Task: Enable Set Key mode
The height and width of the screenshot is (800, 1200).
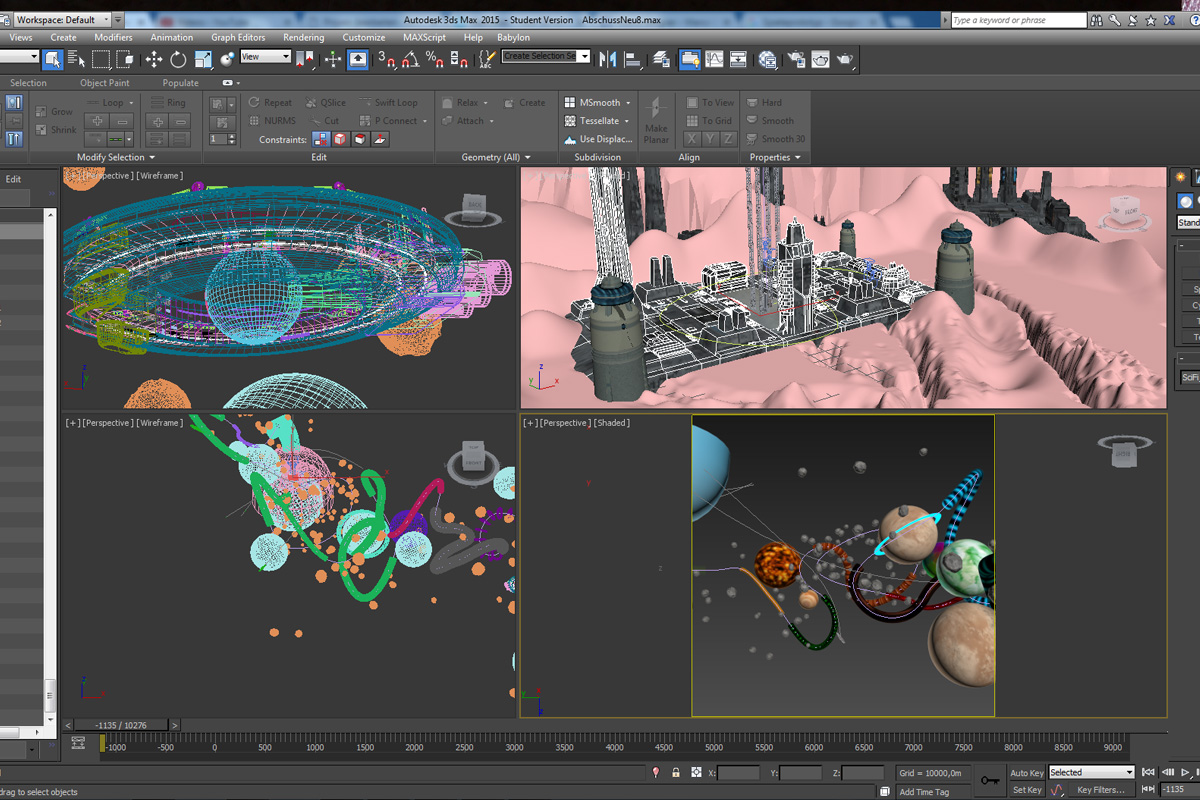Action: tap(1026, 790)
